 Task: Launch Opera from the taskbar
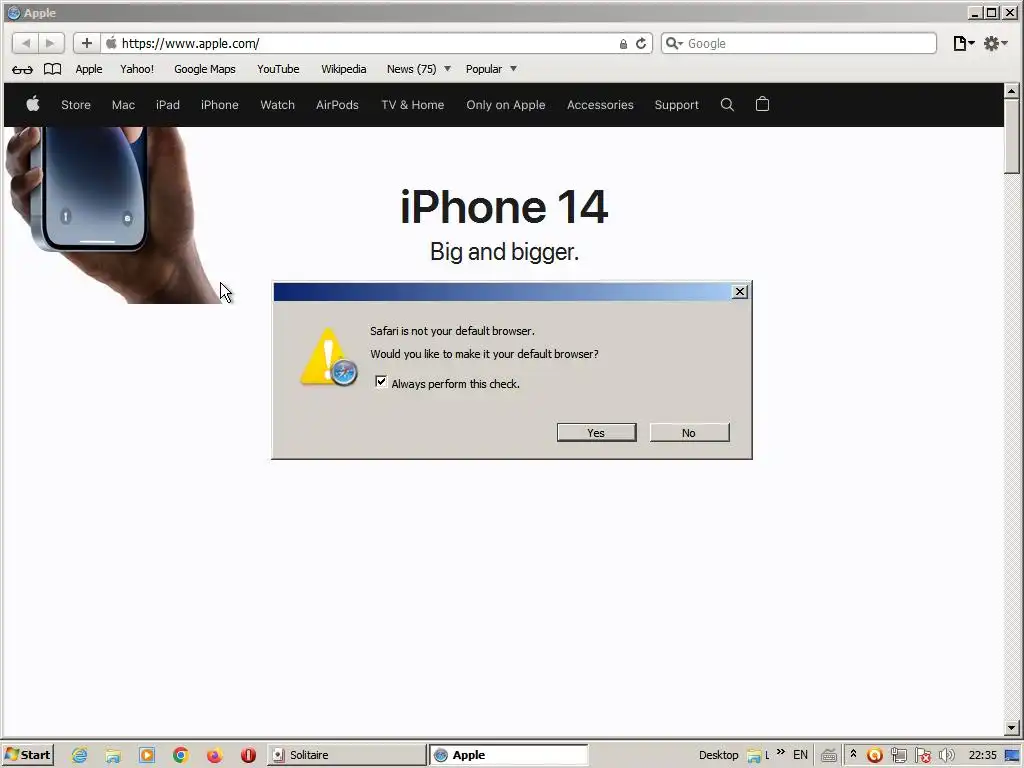pos(248,755)
